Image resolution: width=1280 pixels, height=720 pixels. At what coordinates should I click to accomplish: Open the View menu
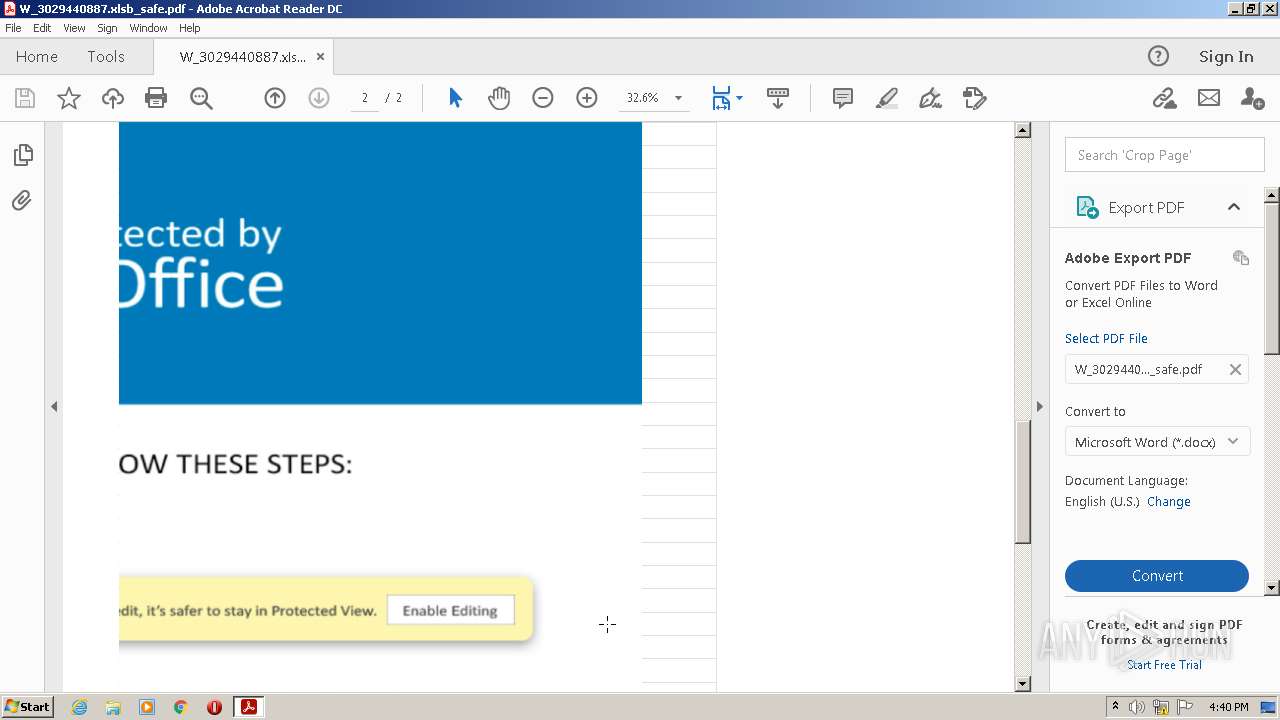pyautogui.click(x=74, y=28)
